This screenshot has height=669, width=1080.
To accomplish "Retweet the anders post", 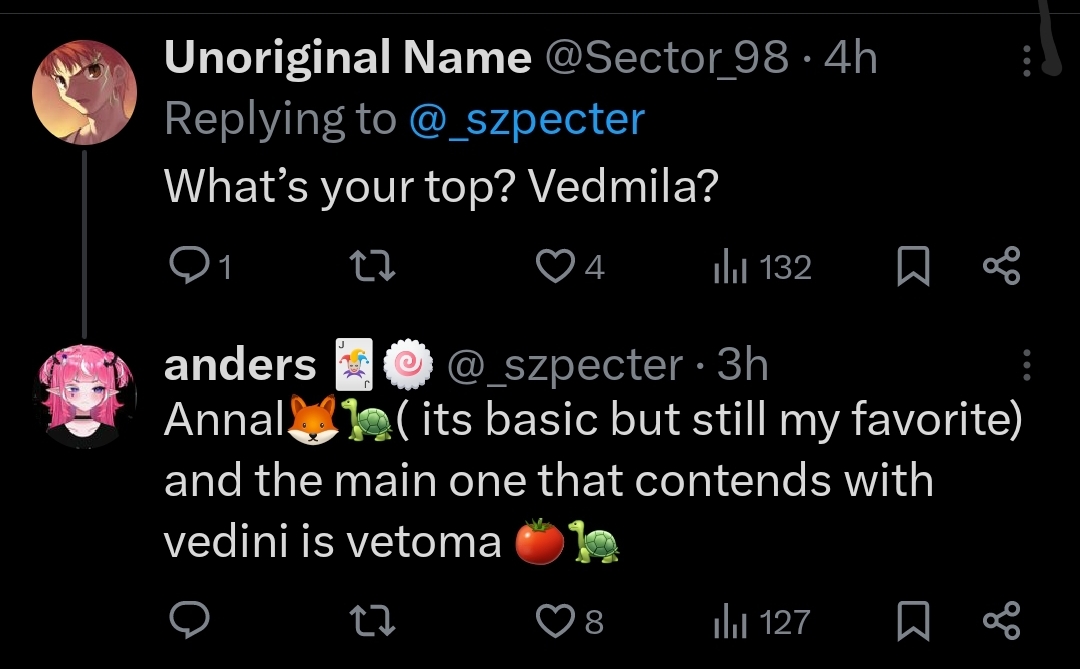I will (375, 622).
